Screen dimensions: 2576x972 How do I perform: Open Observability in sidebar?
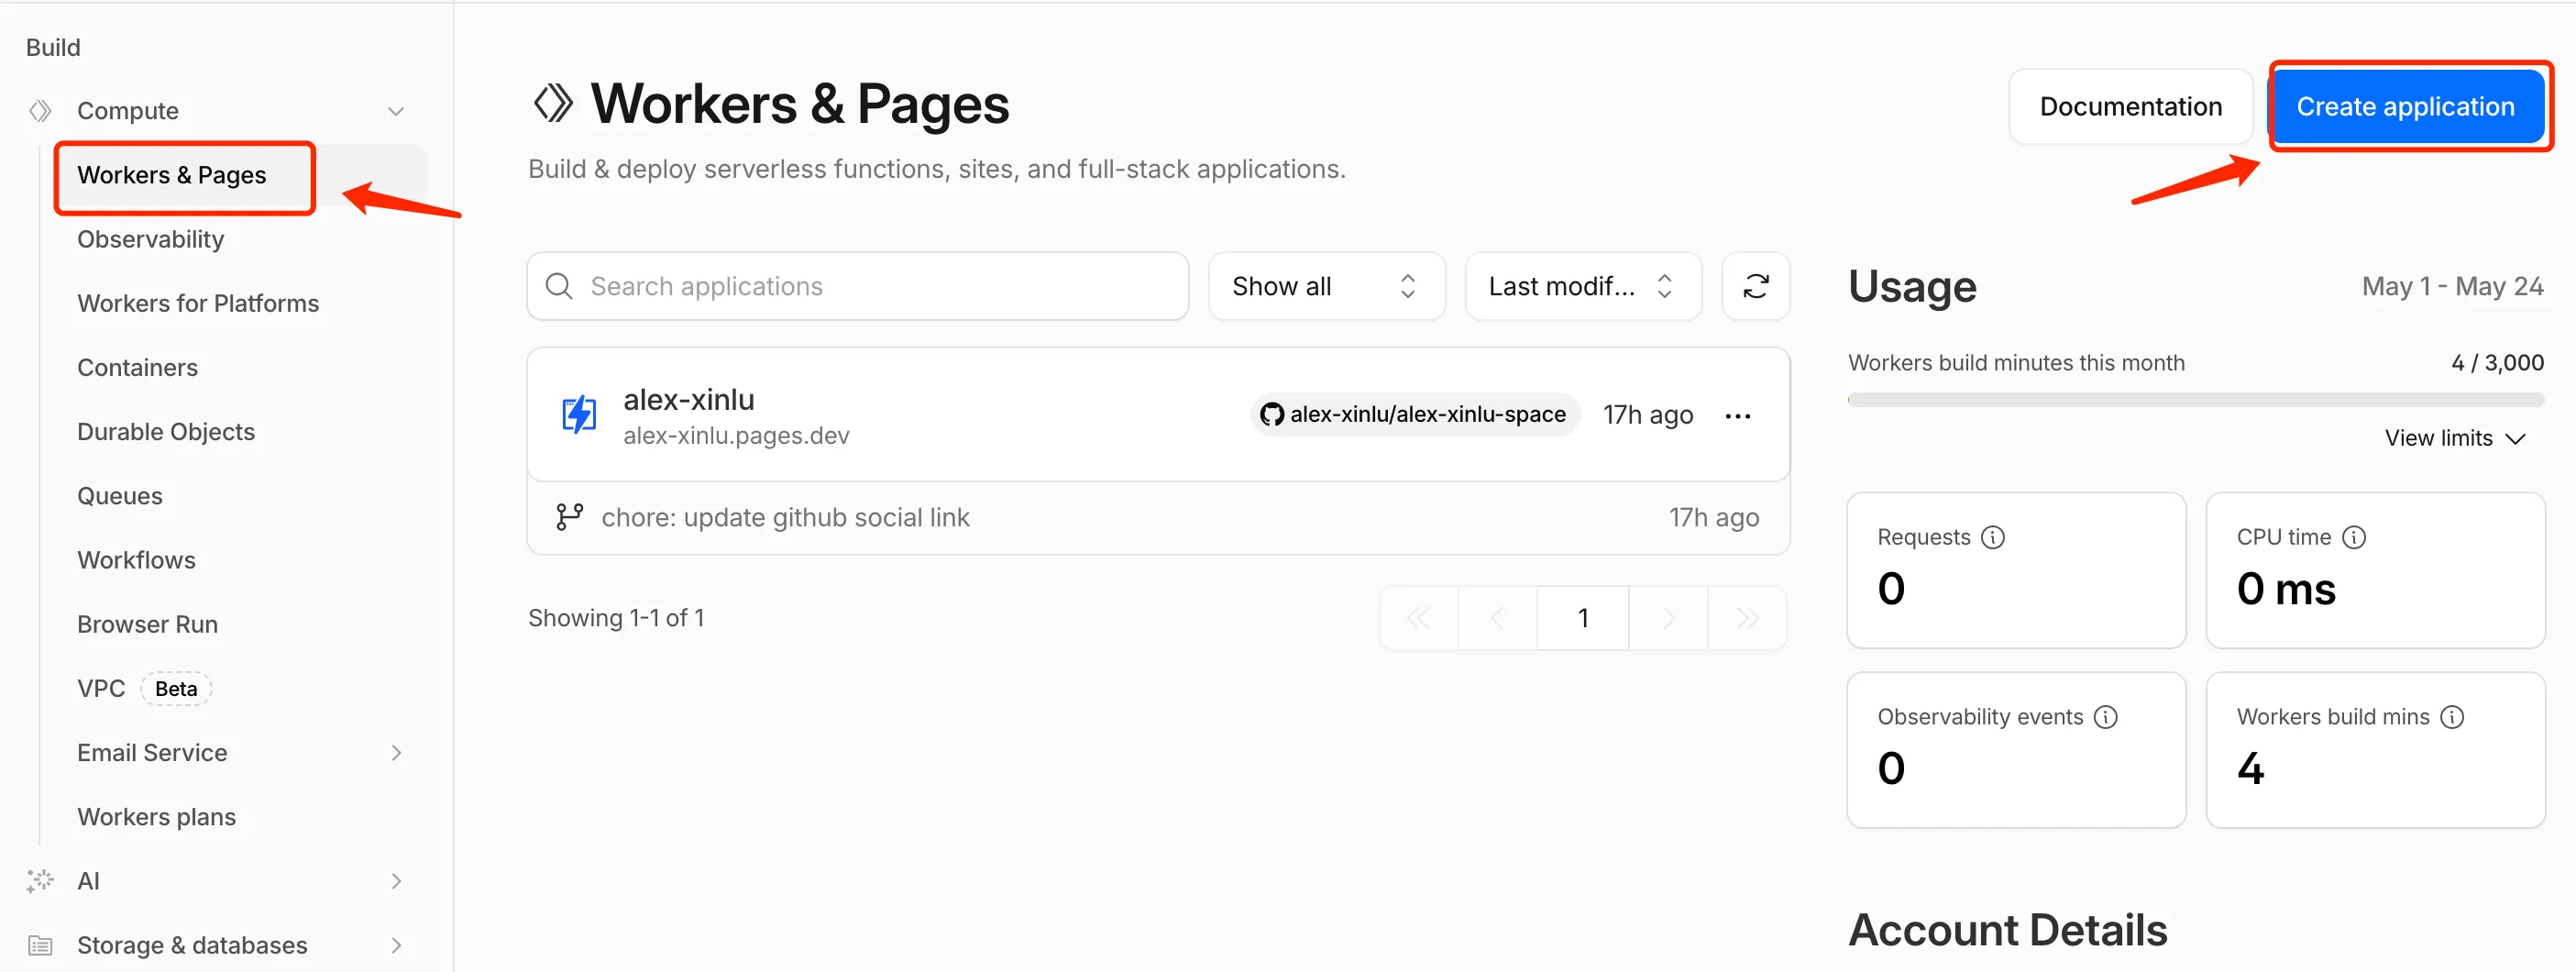click(150, 239)
